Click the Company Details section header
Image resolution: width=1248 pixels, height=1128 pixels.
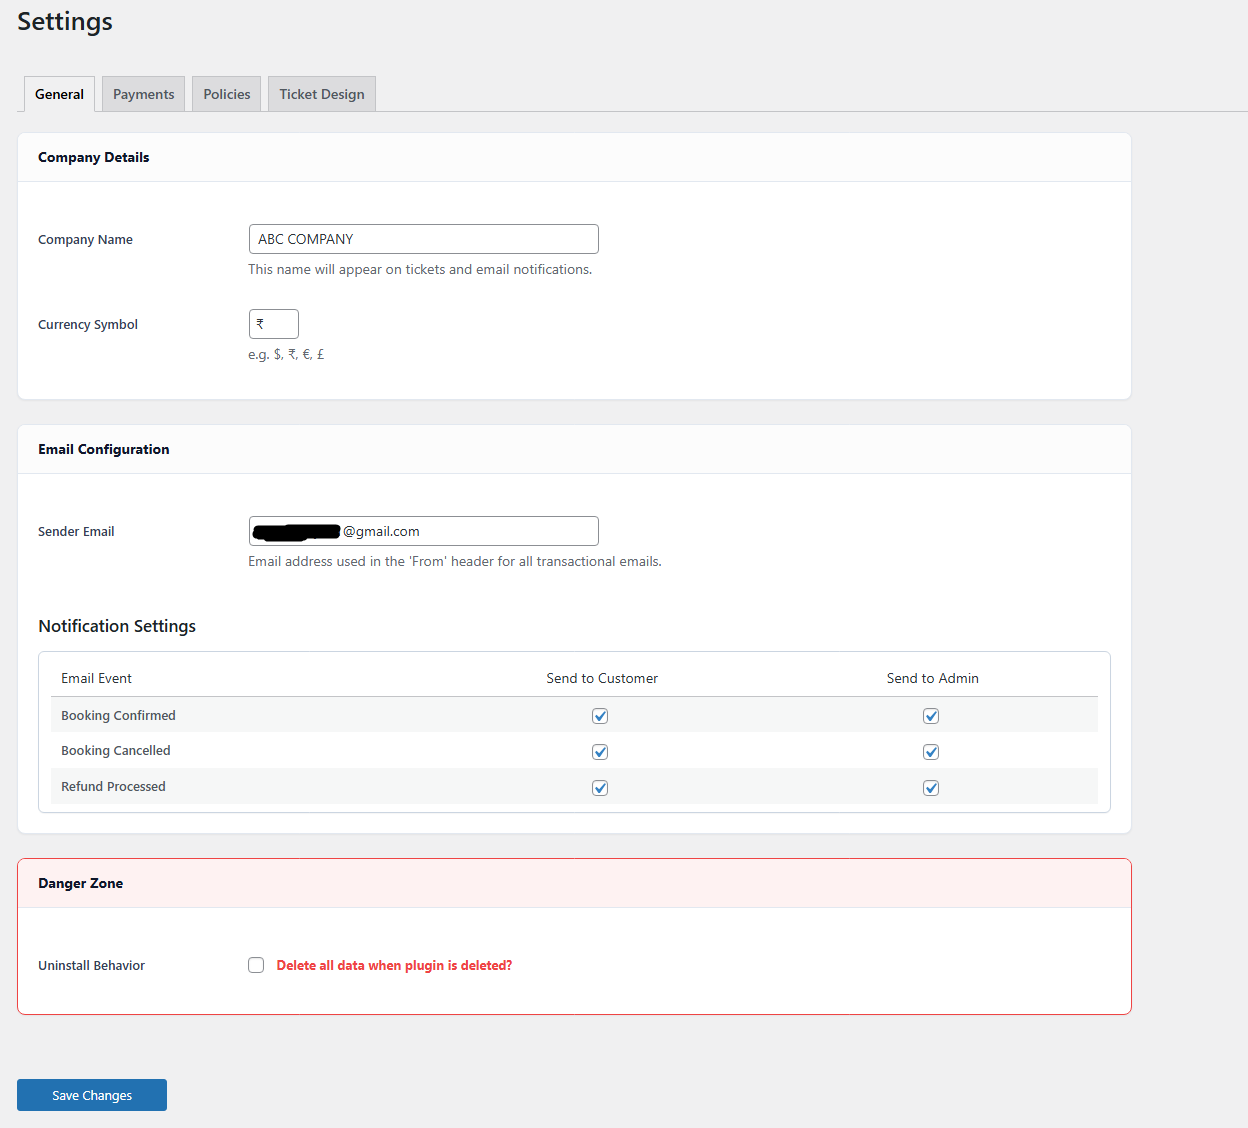click(93, 157)
